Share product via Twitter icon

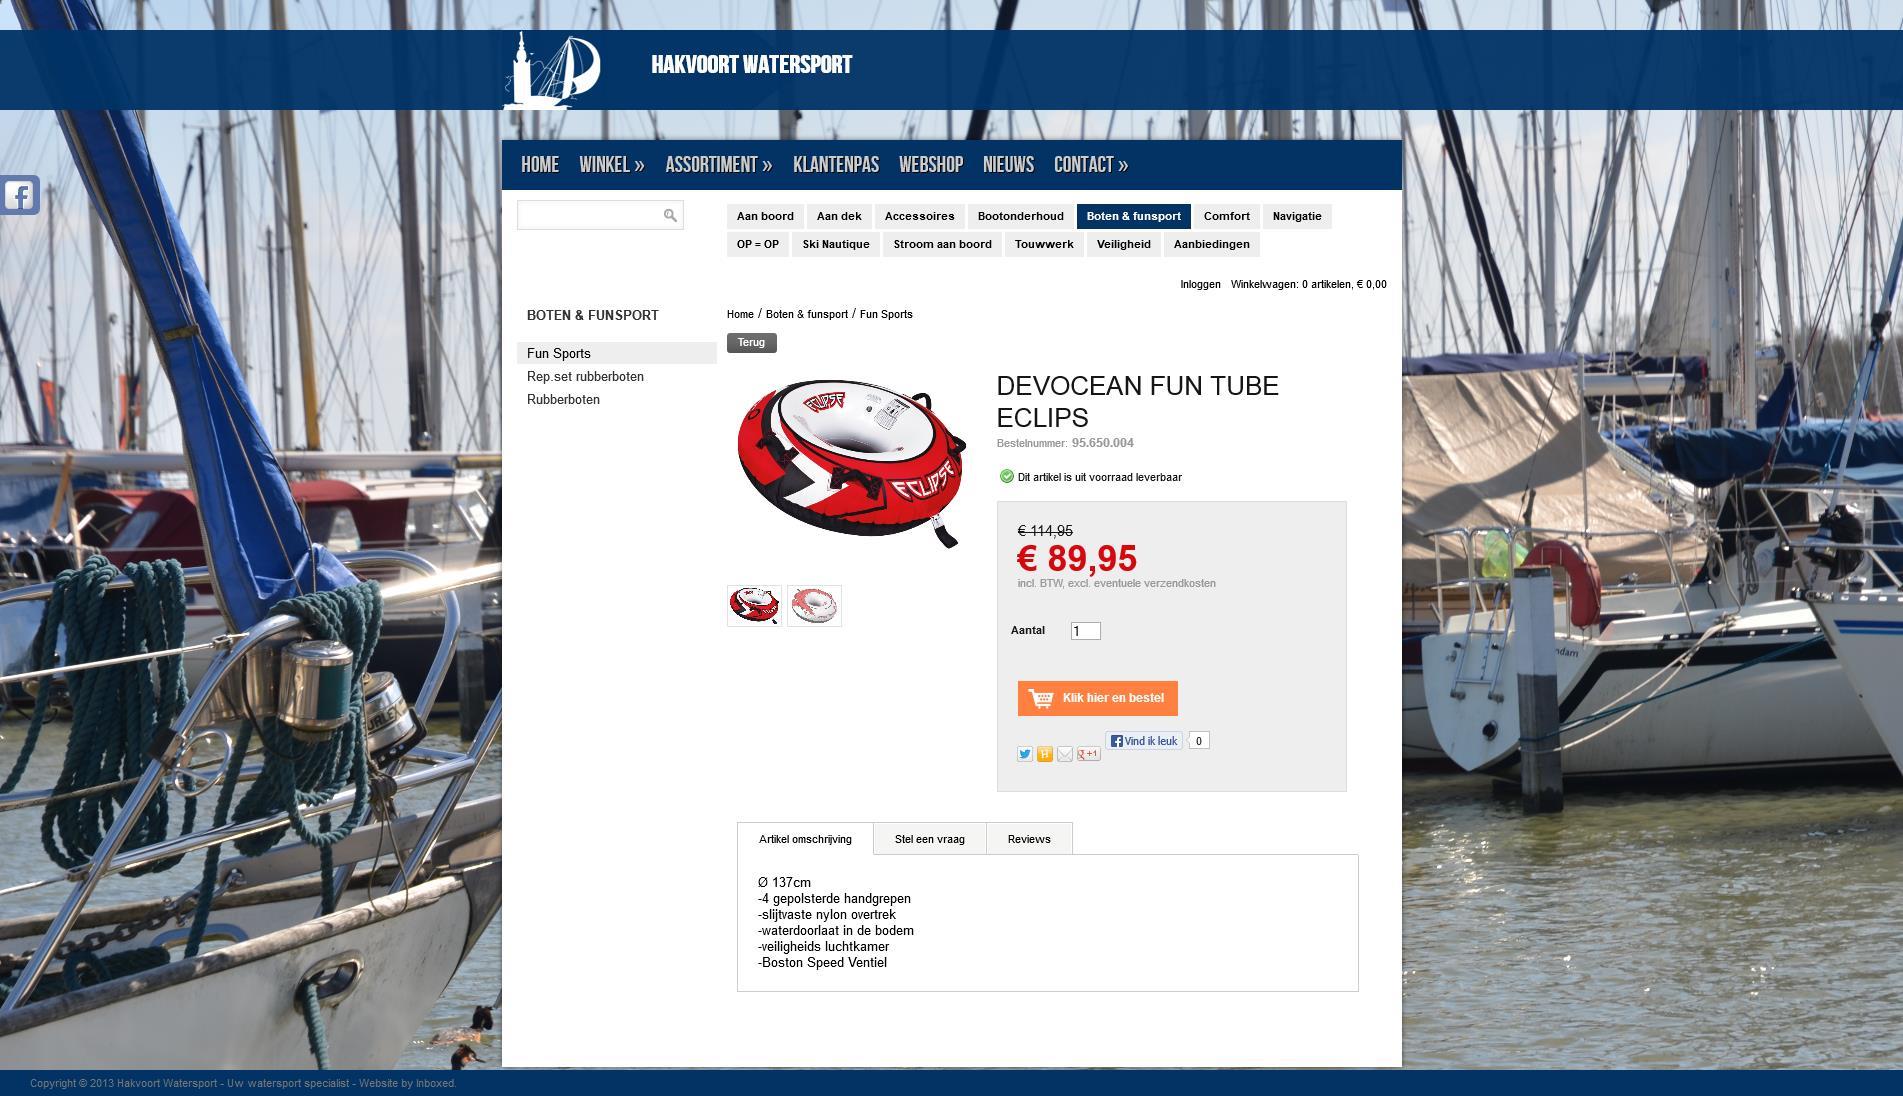click(1025, 754)
